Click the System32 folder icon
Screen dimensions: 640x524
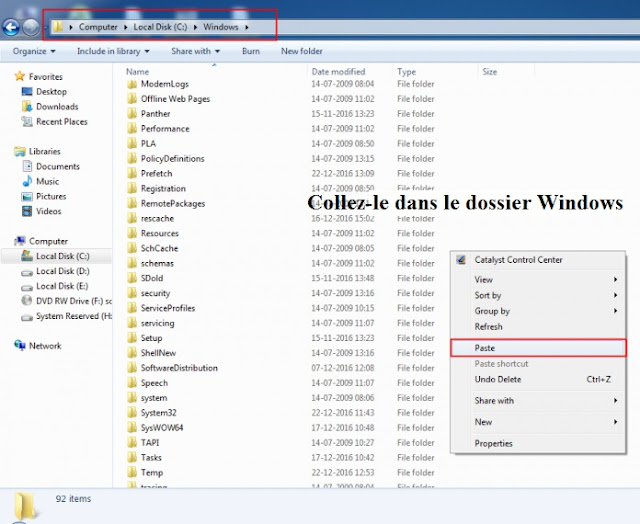(x=132, y=413)
